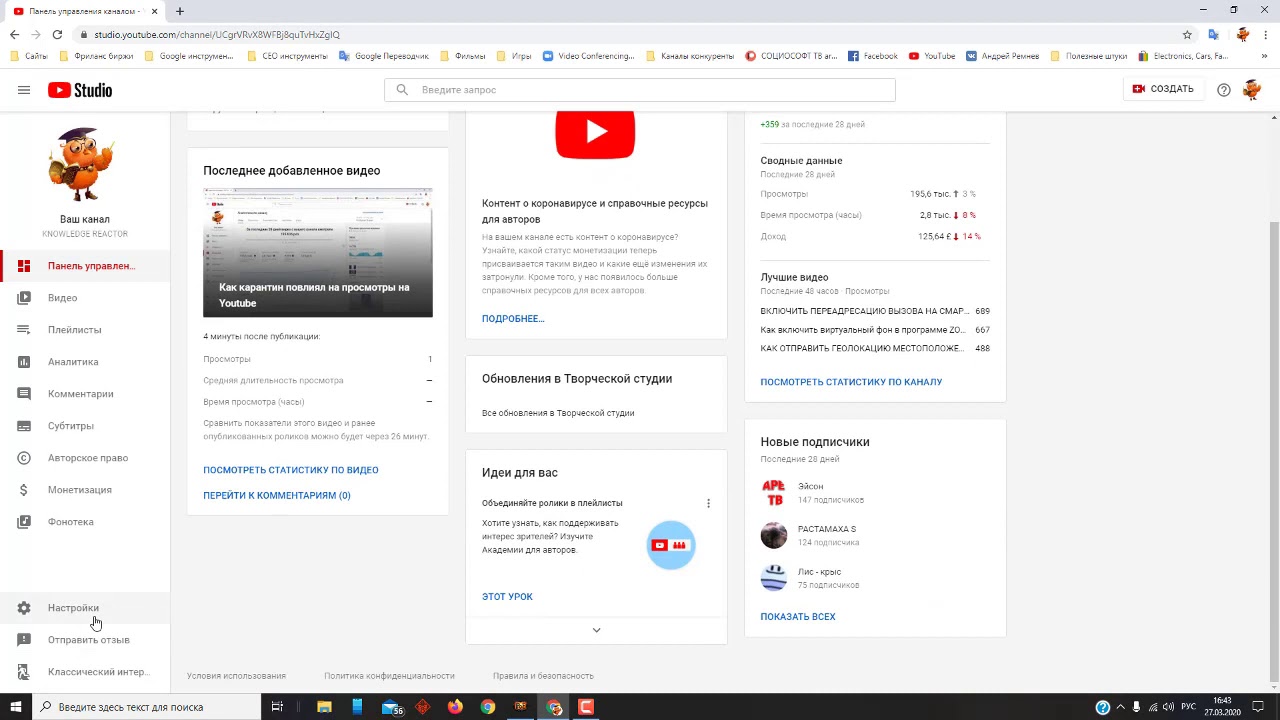Open YouTube bookmark in bookmarks bar
Screen dimensions: 1280x720
(932, 56)
